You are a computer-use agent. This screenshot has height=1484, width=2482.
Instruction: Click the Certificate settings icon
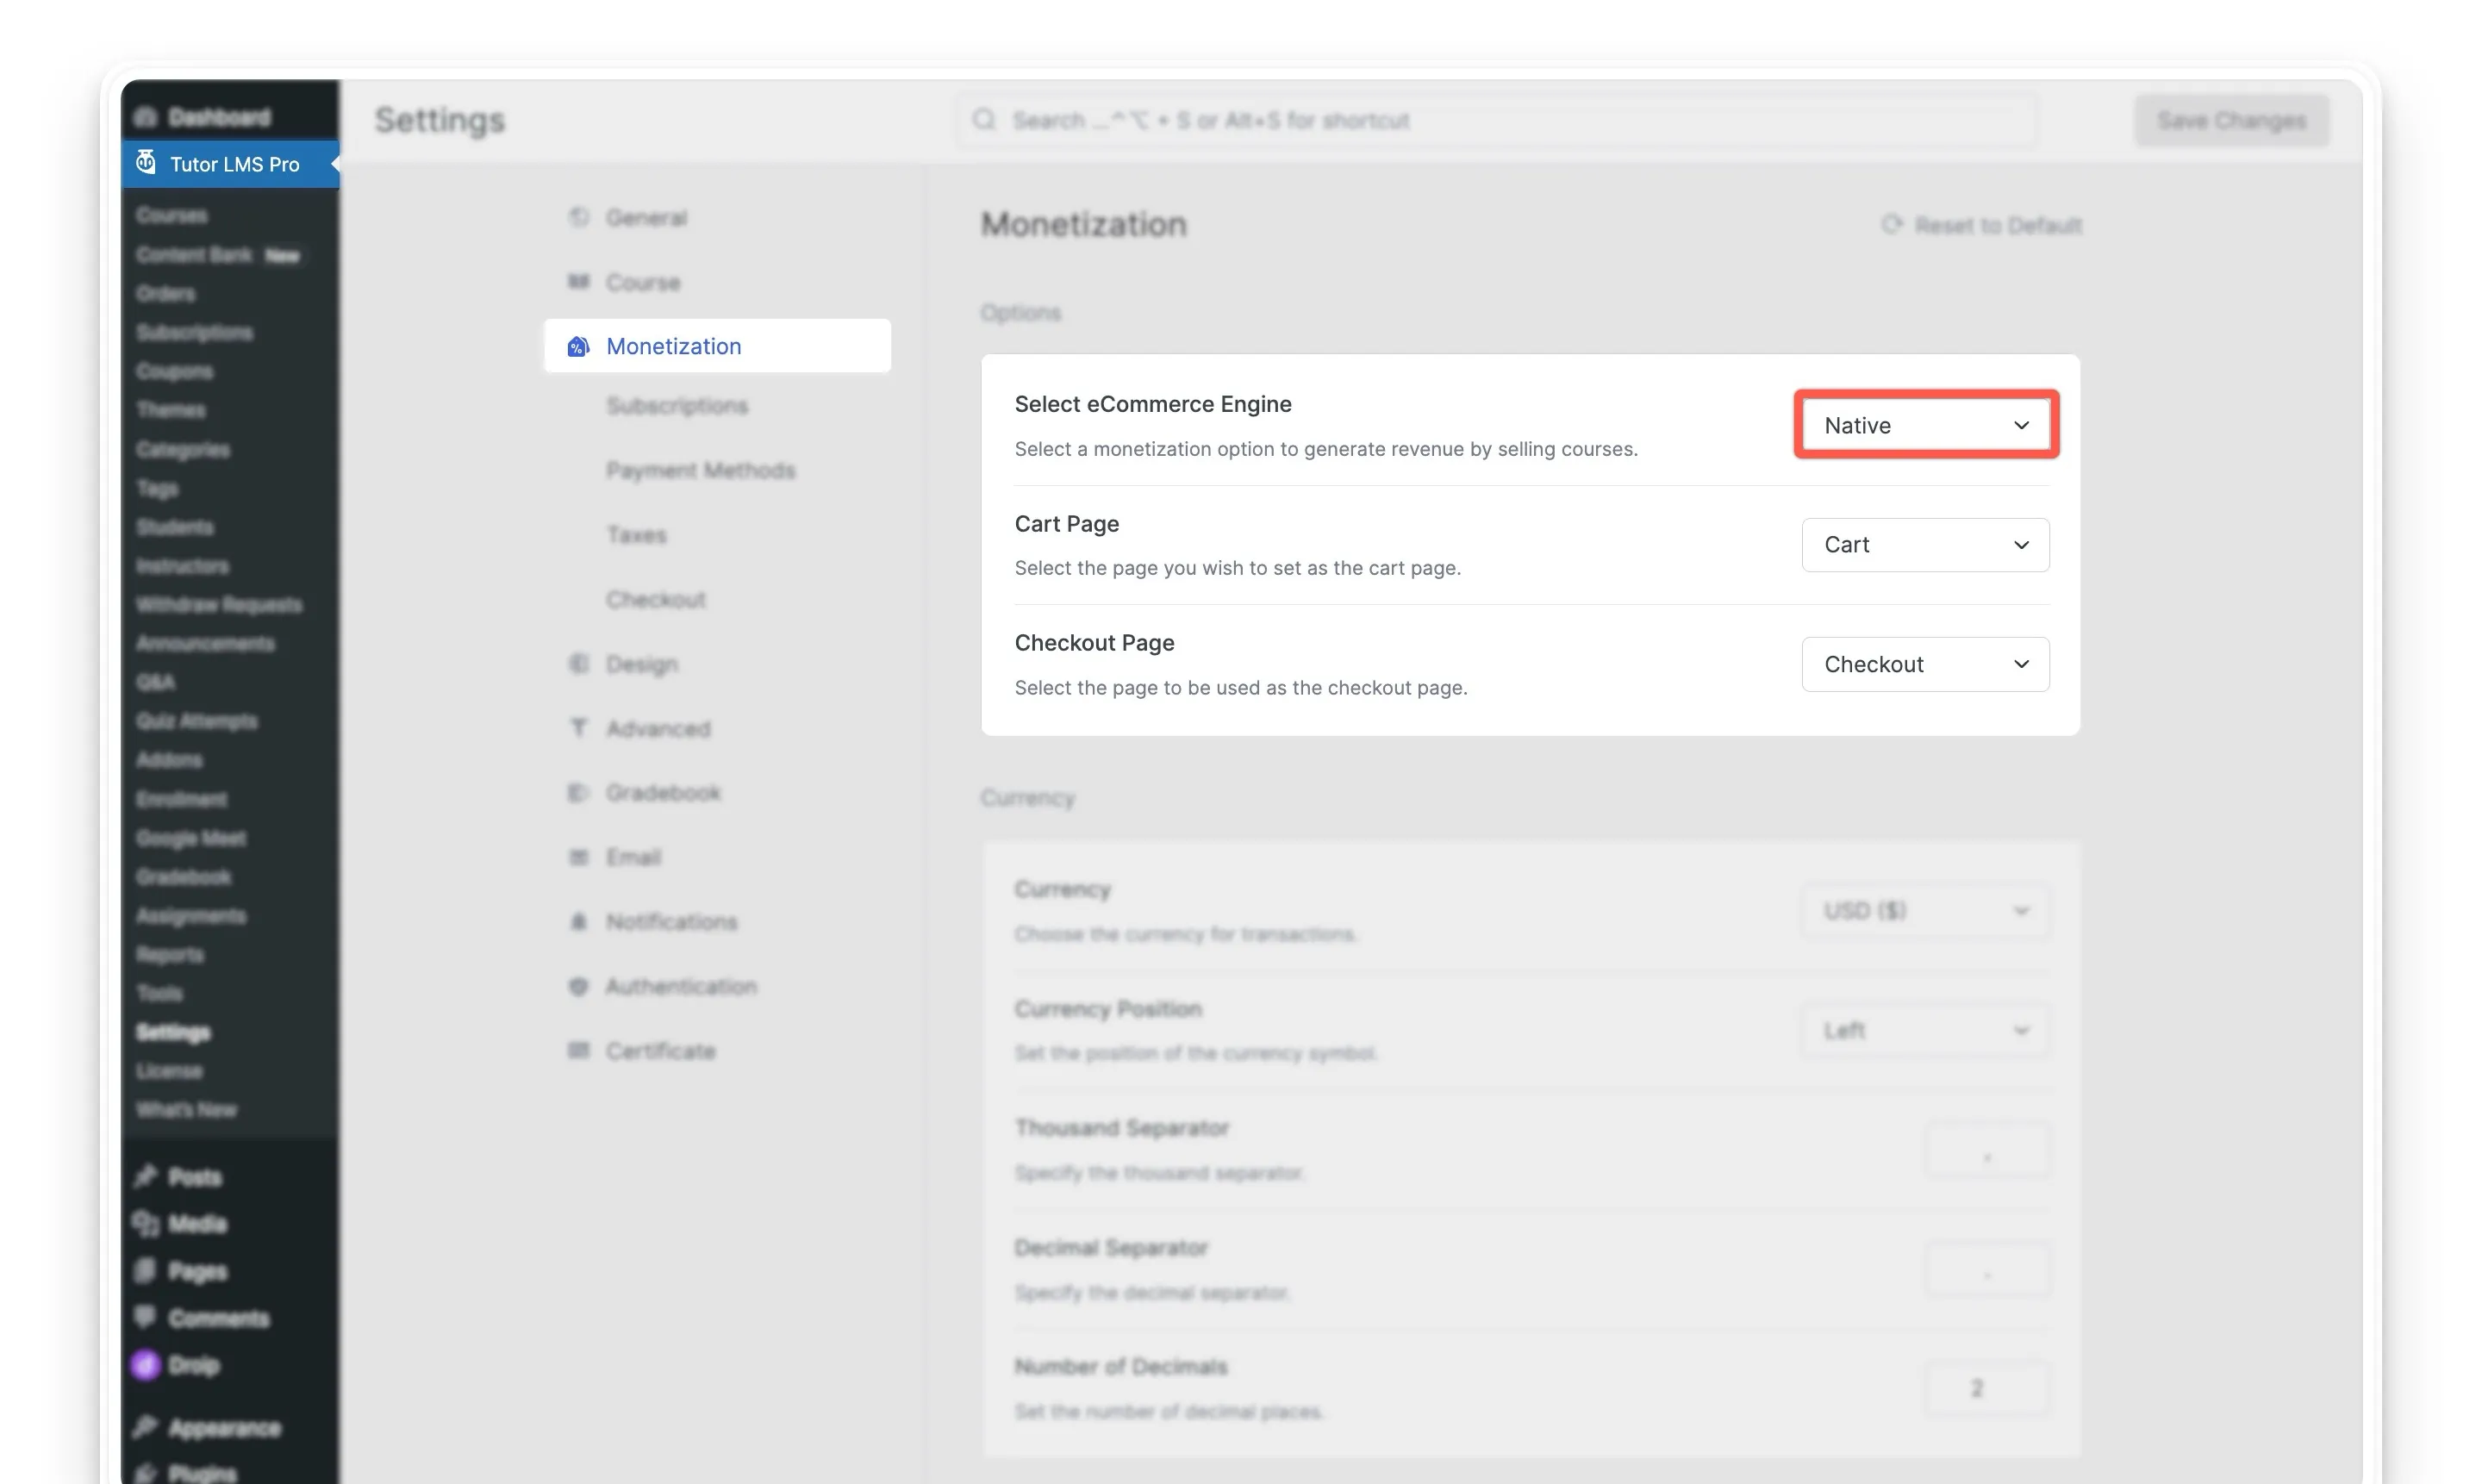[578, 1050]
